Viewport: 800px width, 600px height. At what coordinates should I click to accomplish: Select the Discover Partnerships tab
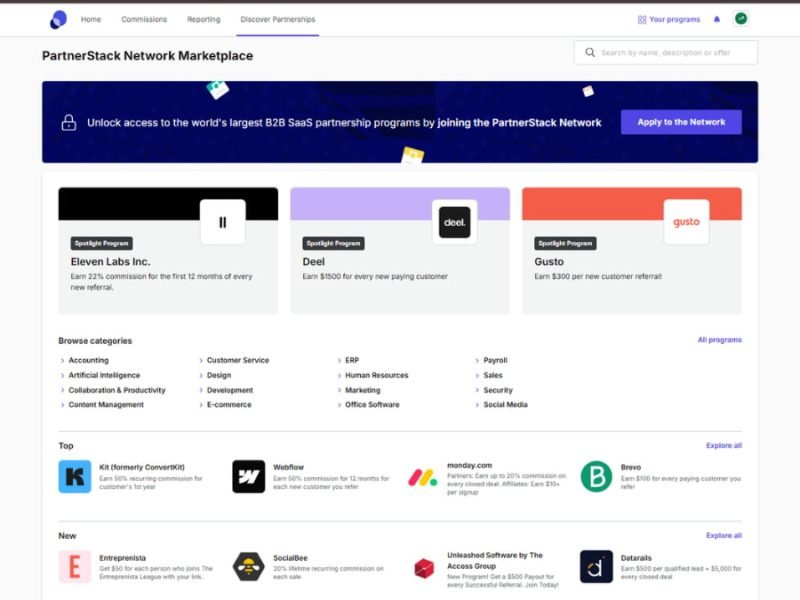pyautogui.click(x=278, y=19)
